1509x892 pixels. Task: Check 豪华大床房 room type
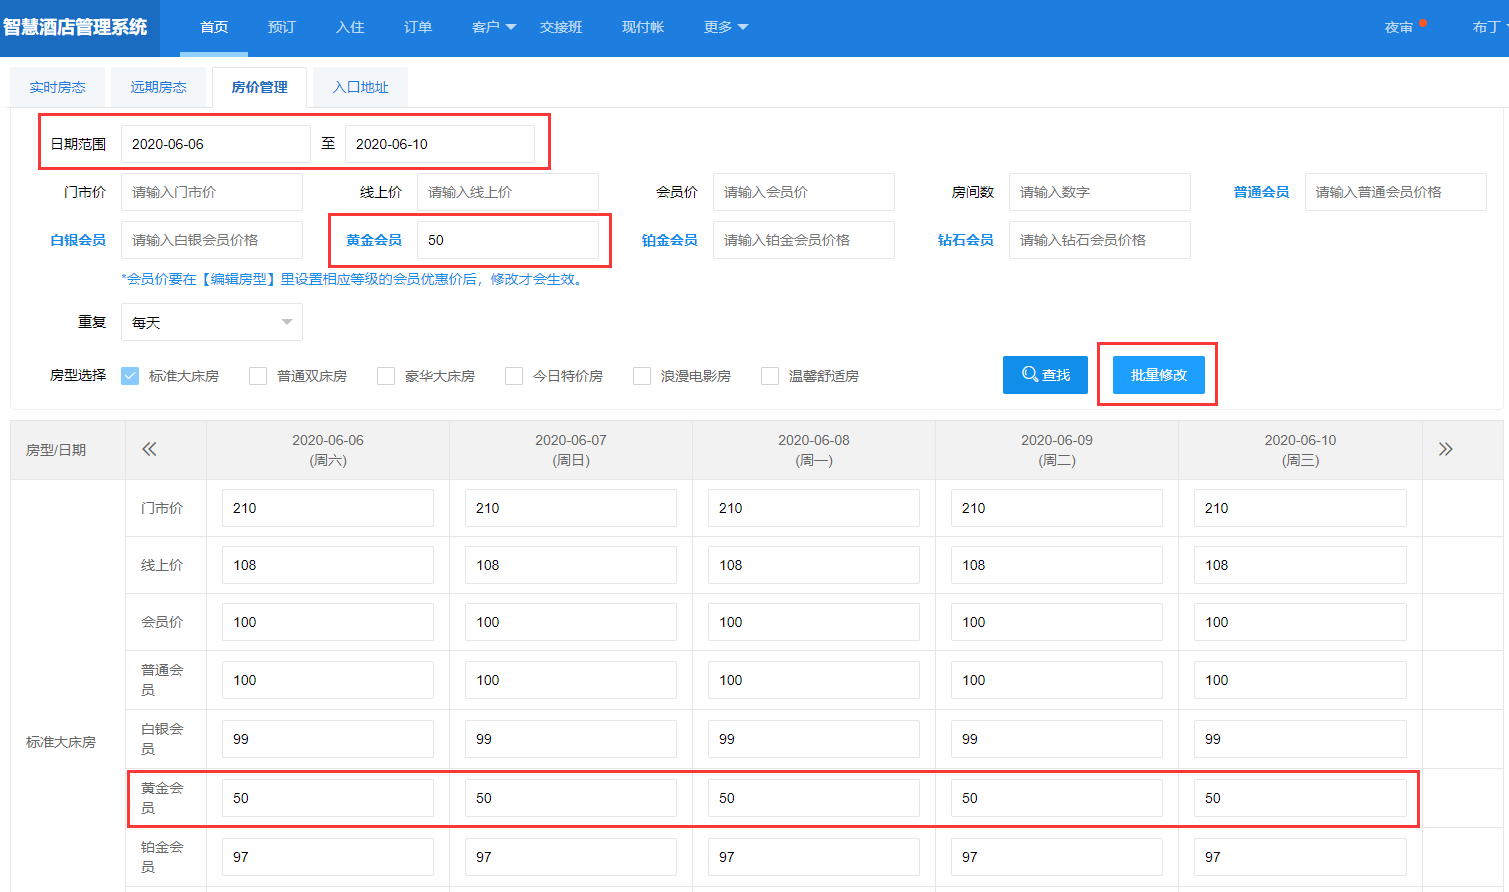coord(386,376)
